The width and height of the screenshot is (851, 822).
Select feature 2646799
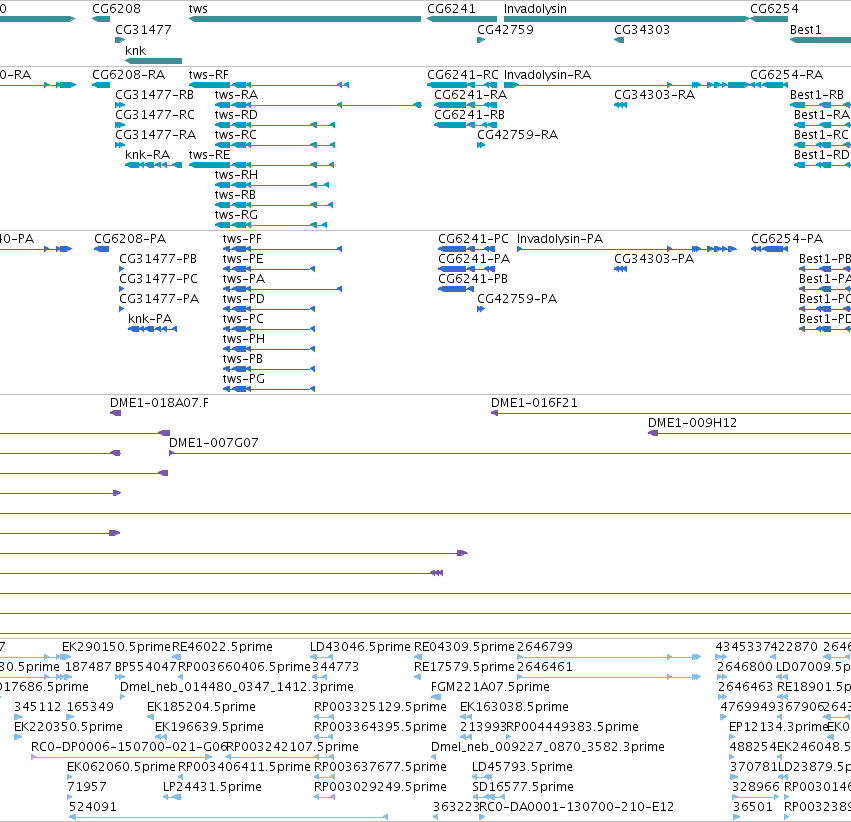pos(545,647)
